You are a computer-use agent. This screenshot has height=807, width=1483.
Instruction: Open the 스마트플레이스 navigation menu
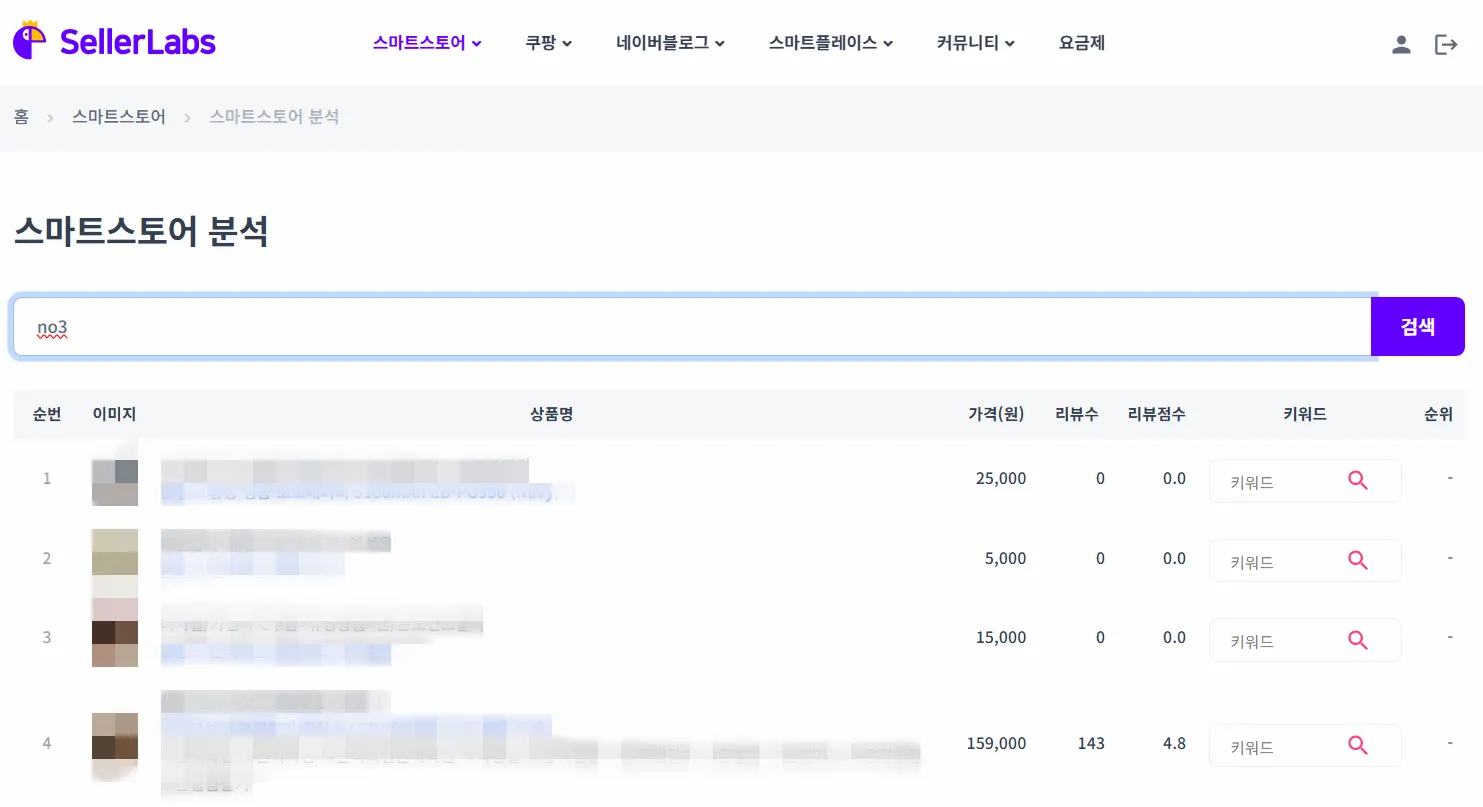coord(830,43)
